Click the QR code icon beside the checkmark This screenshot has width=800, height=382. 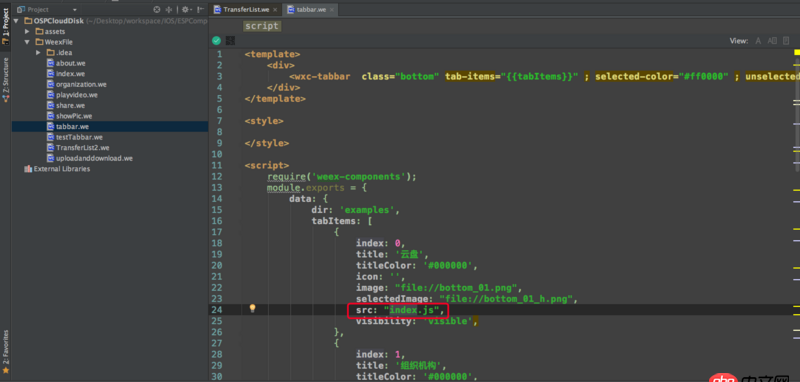(230, 41)
